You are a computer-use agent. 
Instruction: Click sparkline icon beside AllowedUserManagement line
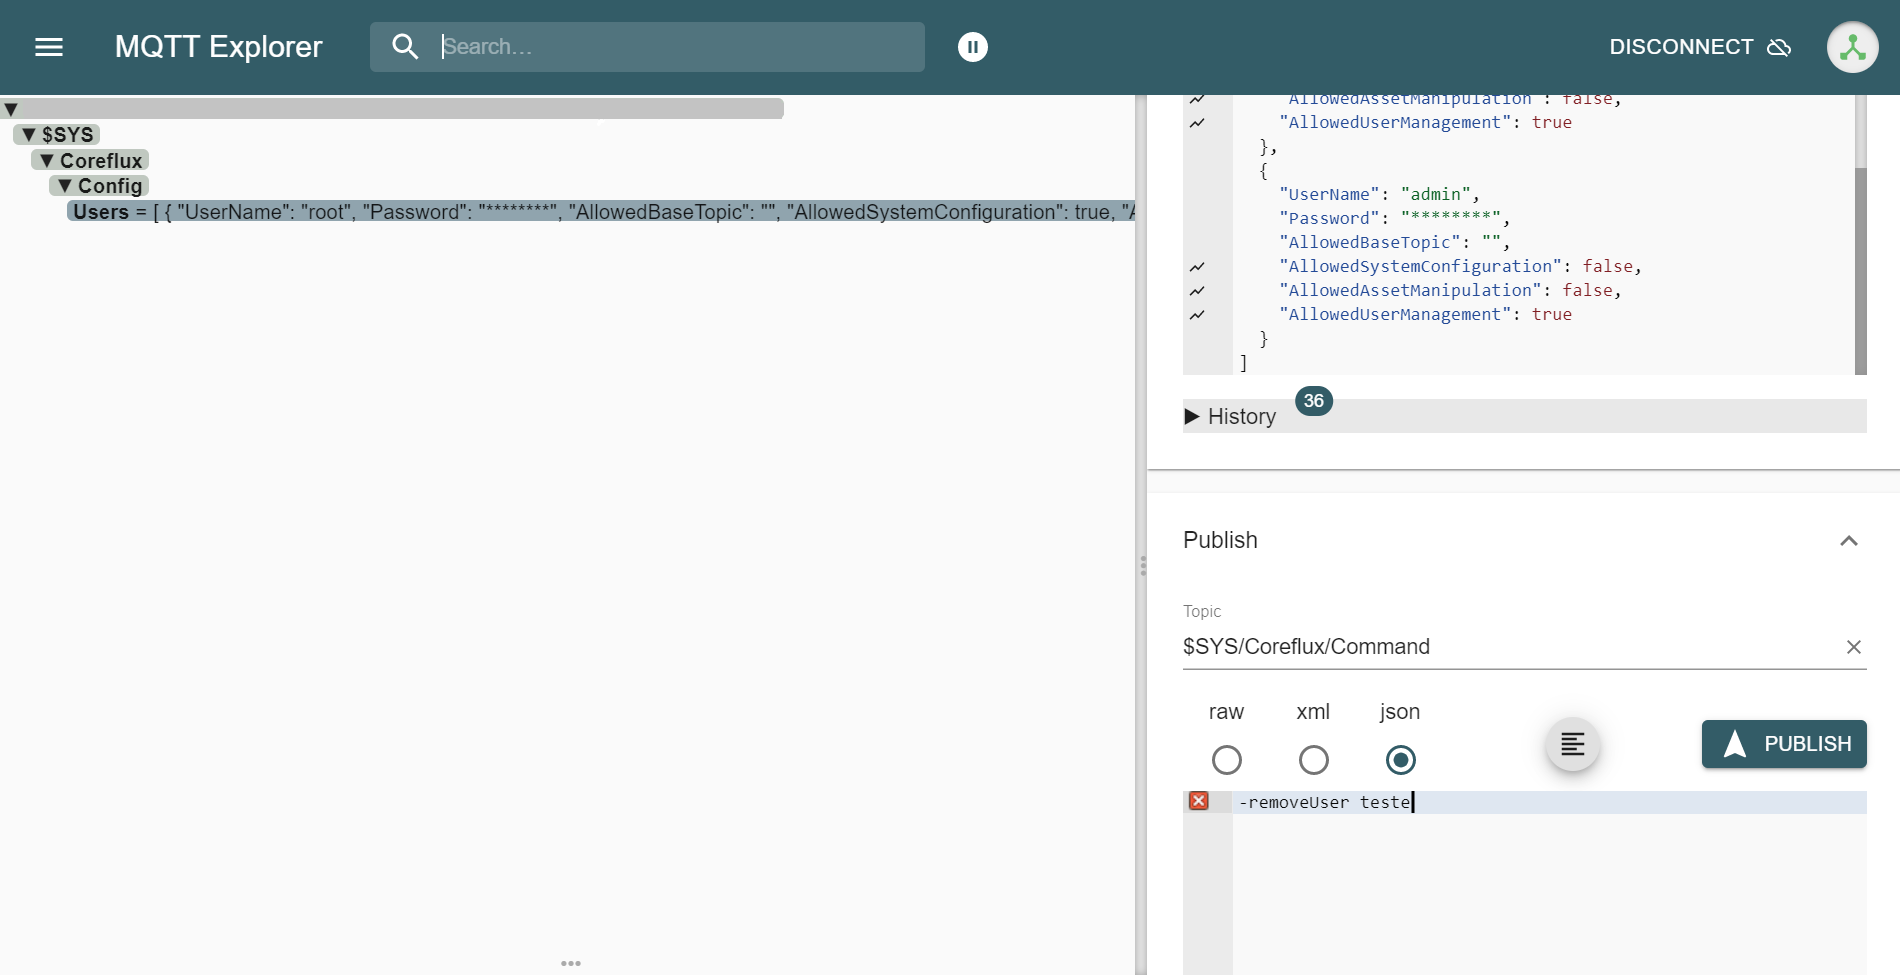coord(1197,315)
